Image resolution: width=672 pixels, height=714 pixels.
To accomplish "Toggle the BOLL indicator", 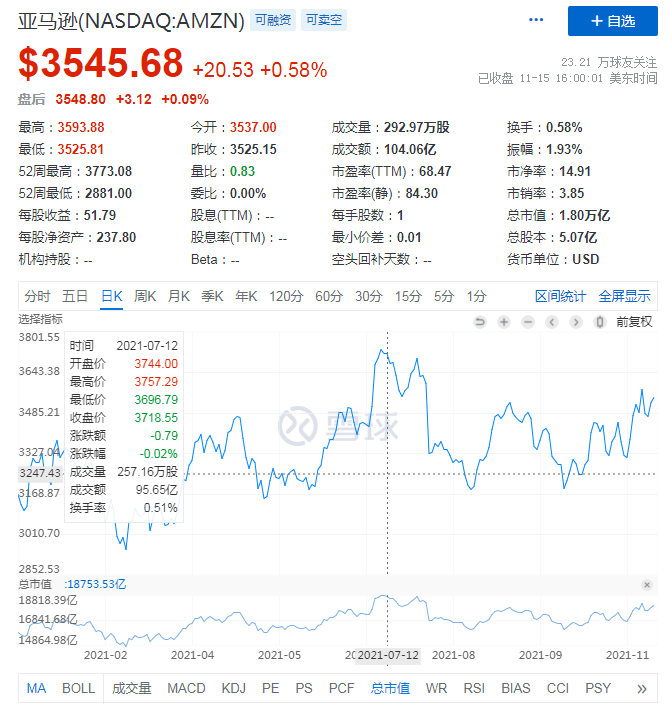I will click(x=79, y=688).
